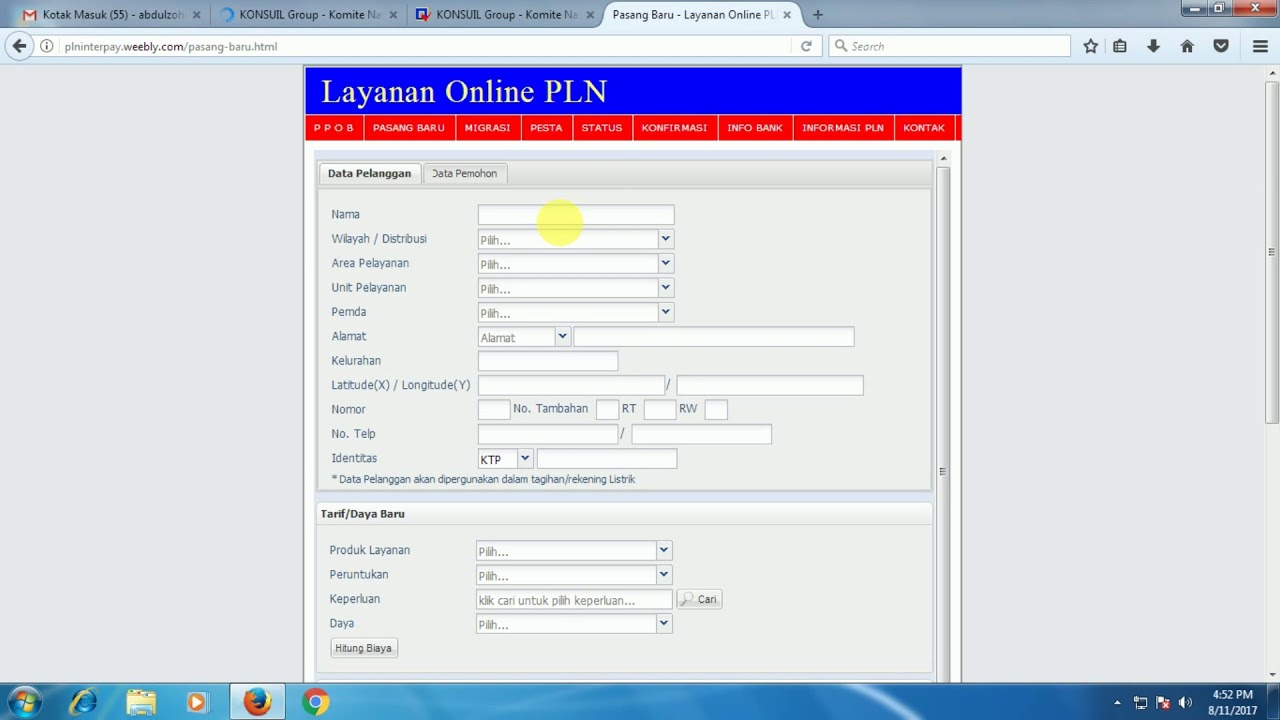Click the Alamat text input field
The width and height of the screenshot is (1280, 720).
(x=714, y=337)
